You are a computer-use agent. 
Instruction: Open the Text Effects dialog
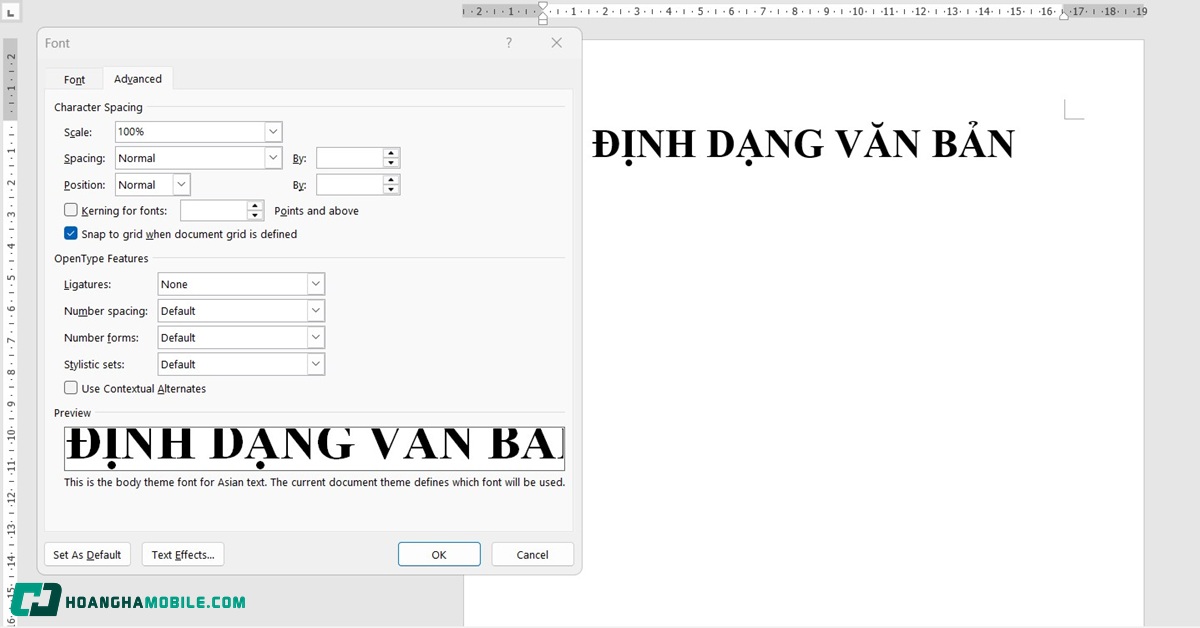point(182,554)
